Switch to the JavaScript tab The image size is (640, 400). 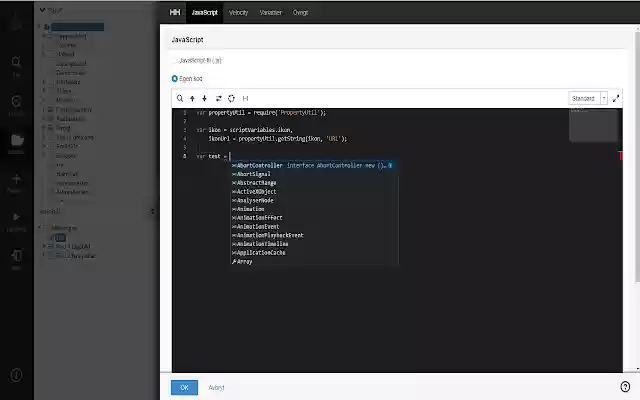(204, 12)
